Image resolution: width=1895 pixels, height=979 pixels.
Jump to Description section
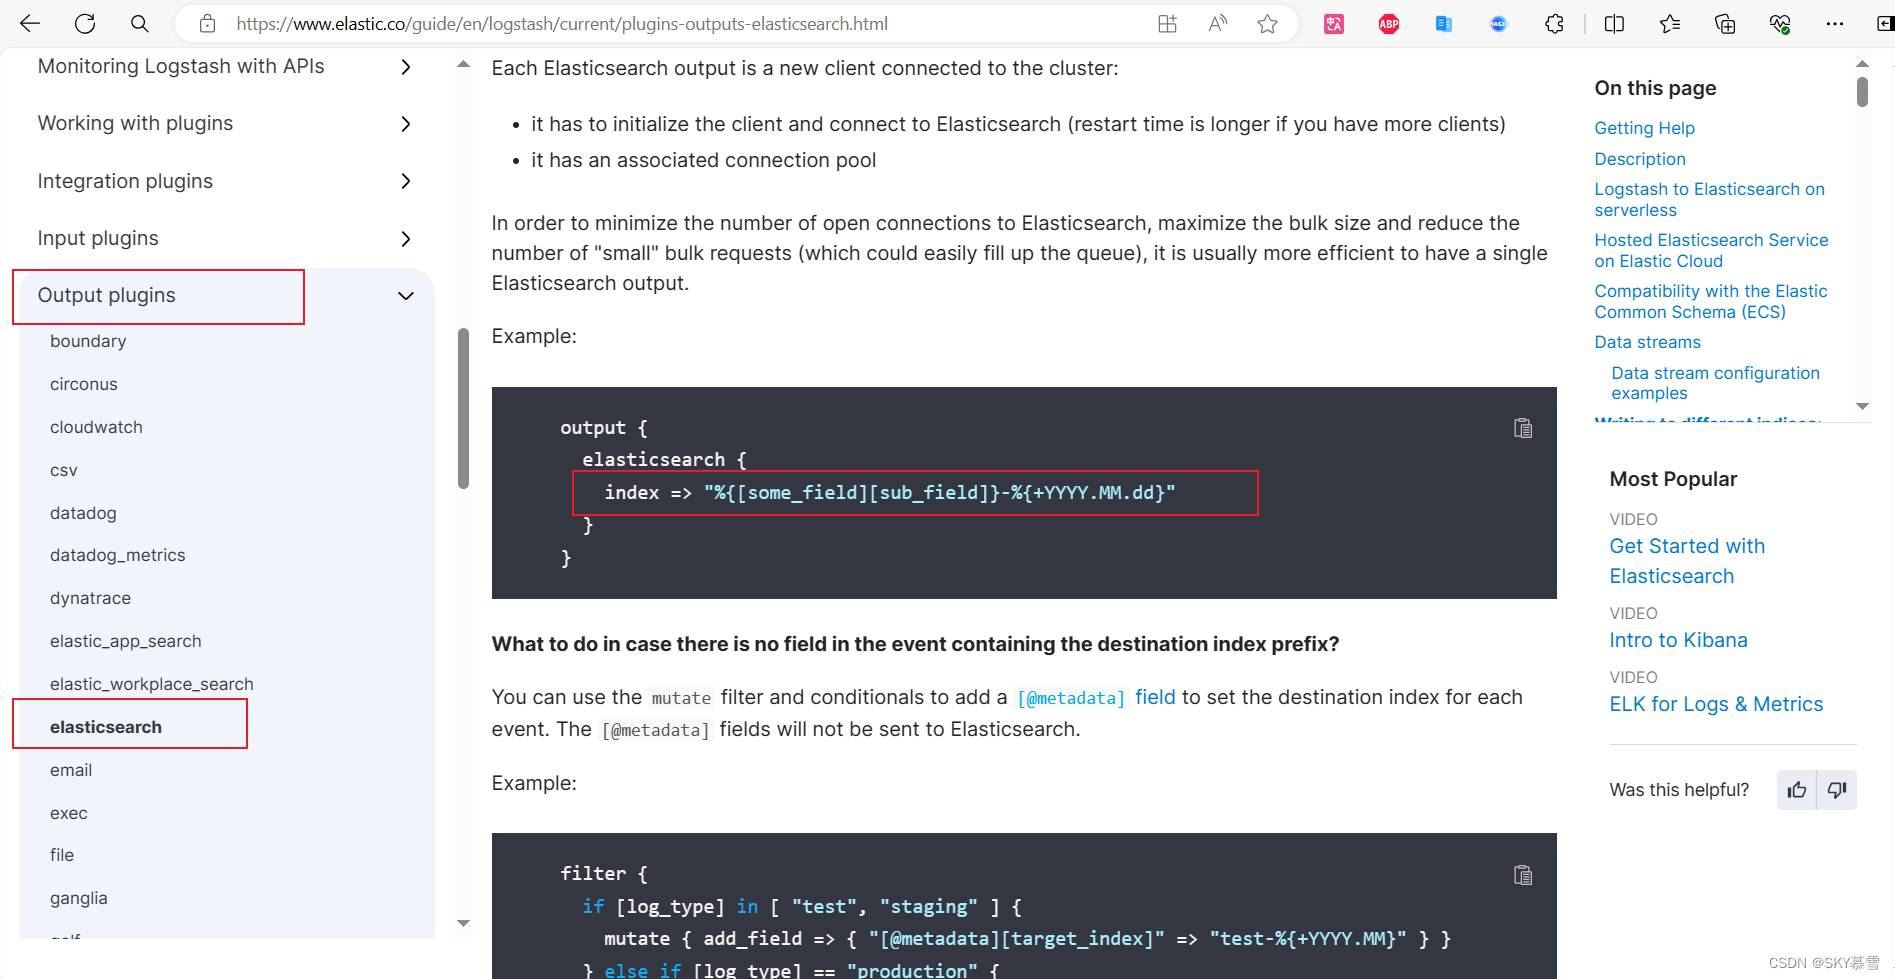coord(1640,159)
